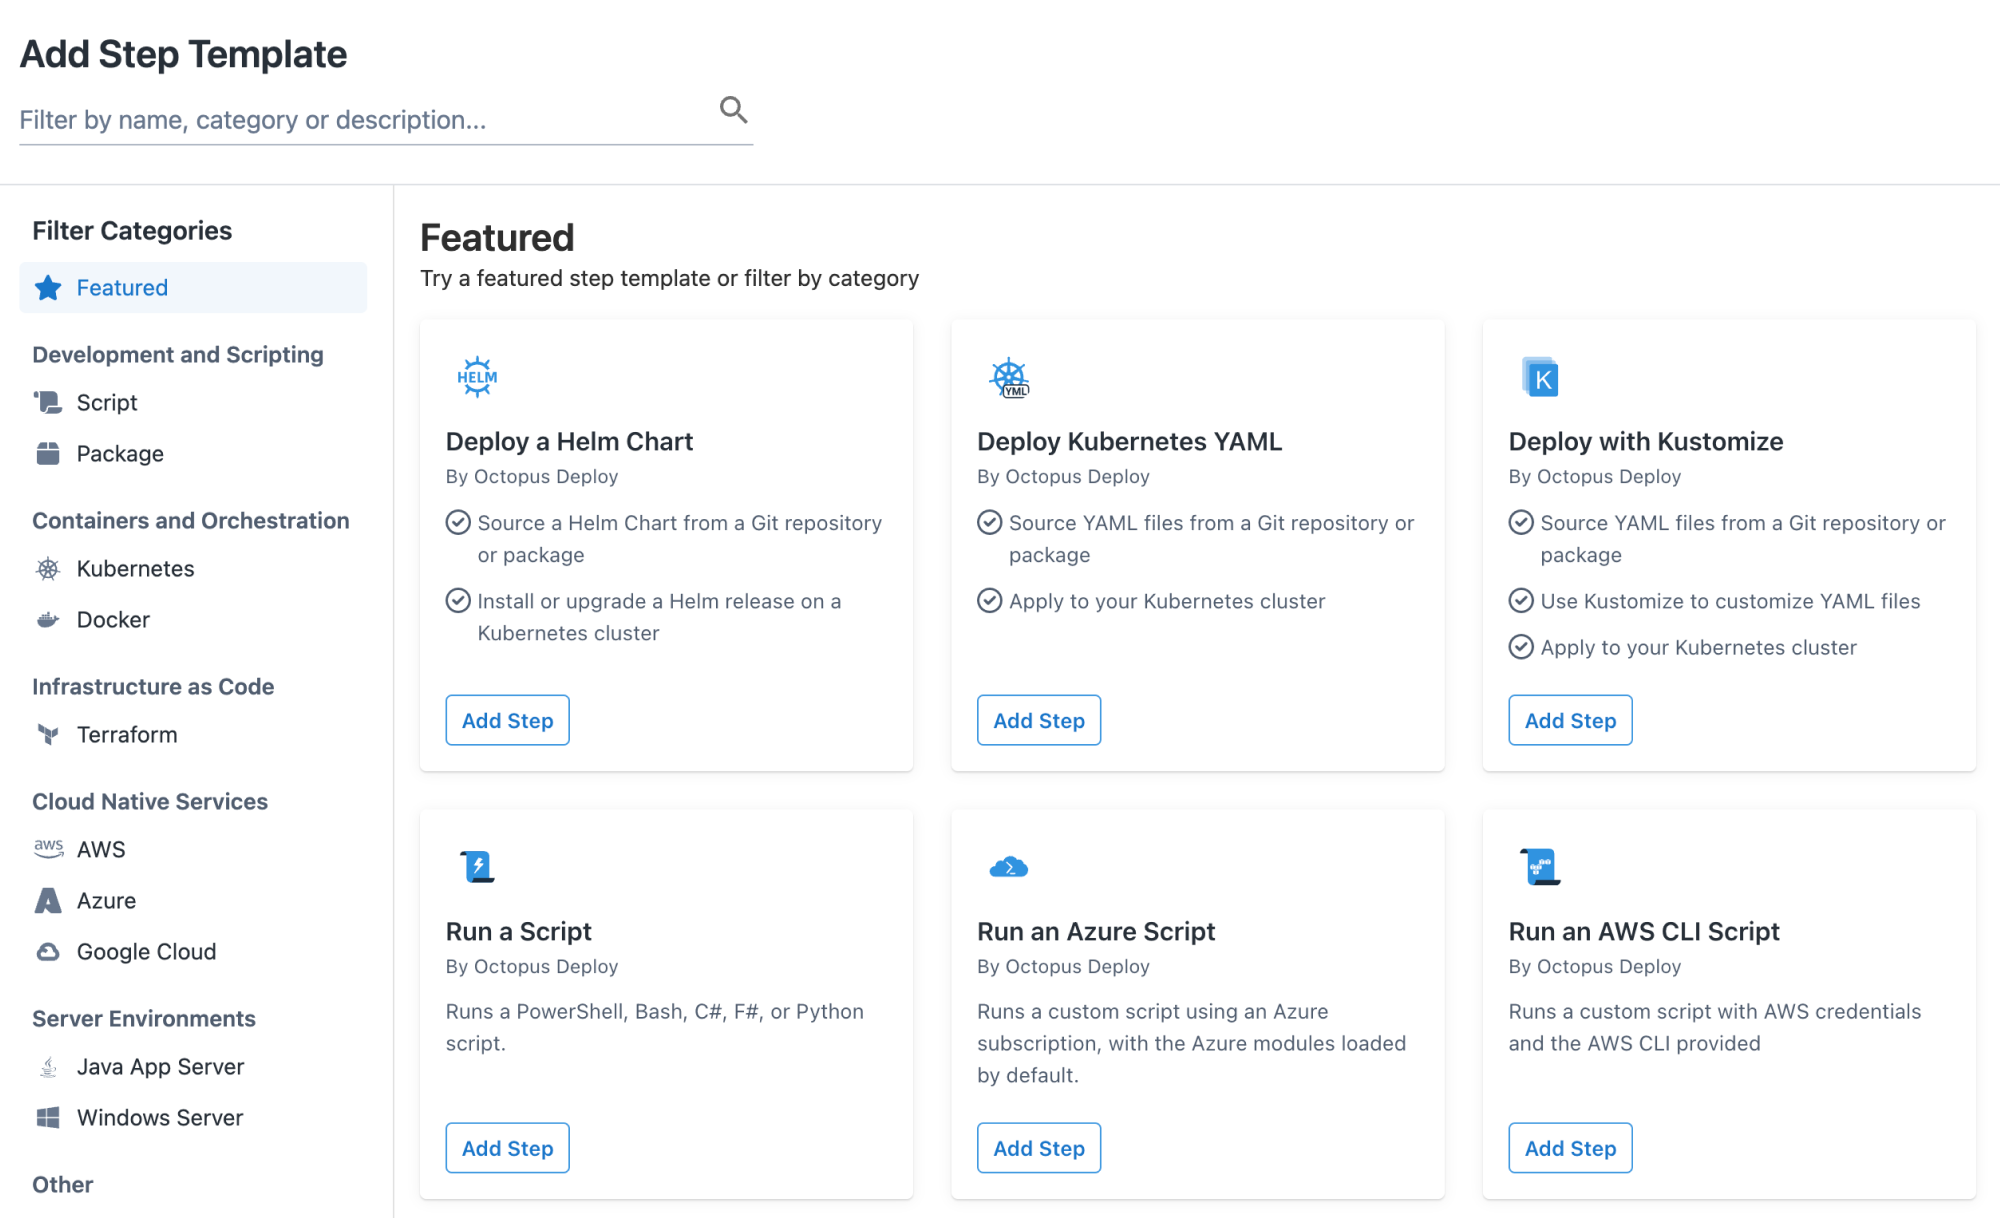Click the Containers and Orchestration heading

[x=191, y=521]
